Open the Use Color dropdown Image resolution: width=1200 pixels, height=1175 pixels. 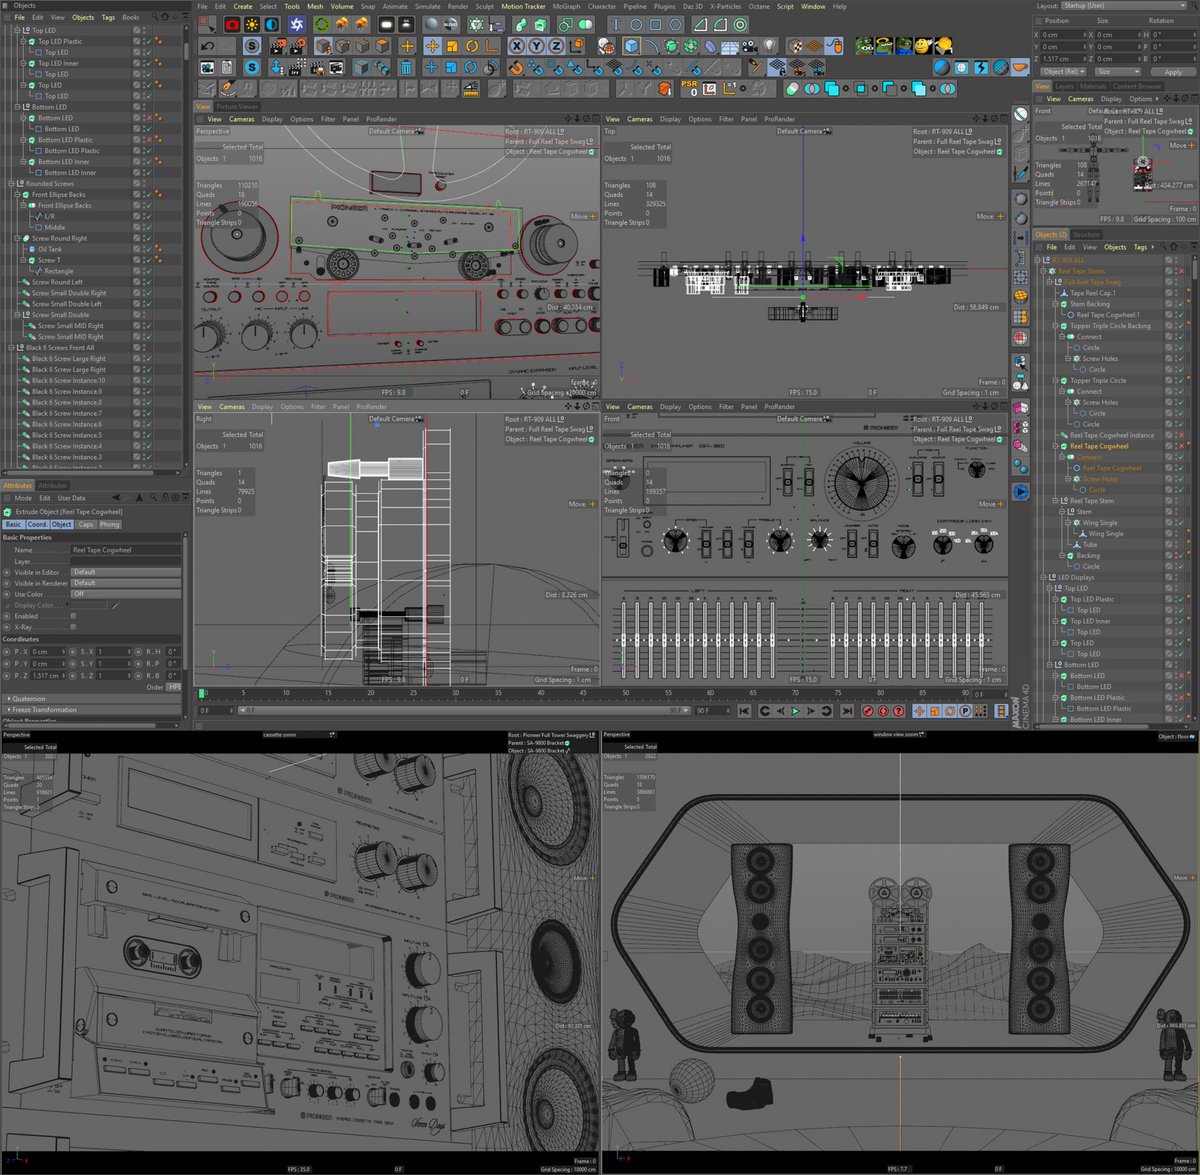coord(126,594)
